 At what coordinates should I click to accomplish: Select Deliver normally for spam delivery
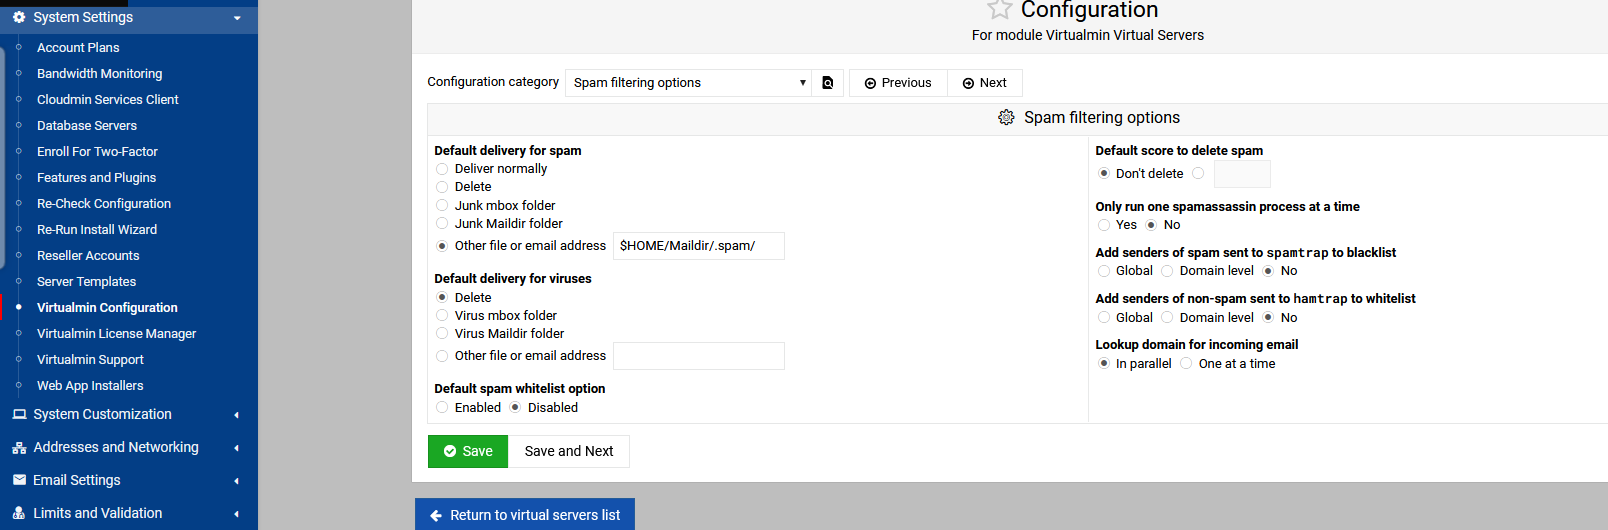pos(442,169)
